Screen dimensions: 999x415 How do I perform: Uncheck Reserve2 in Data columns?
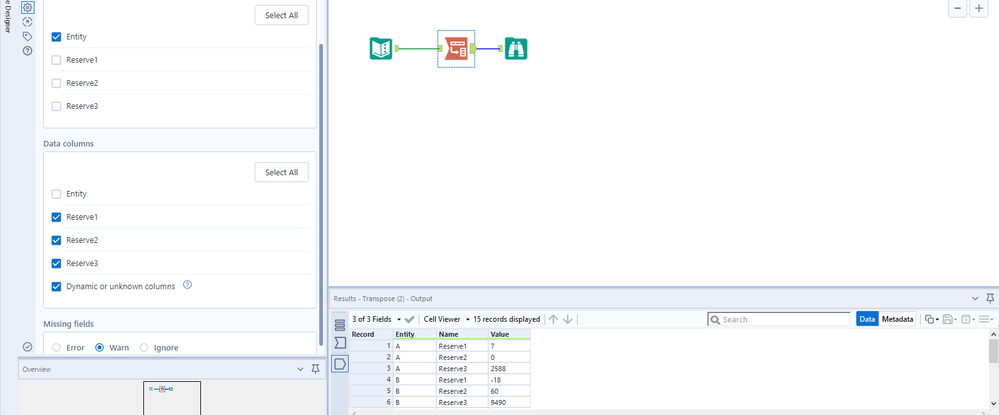(x=56, y=240)
